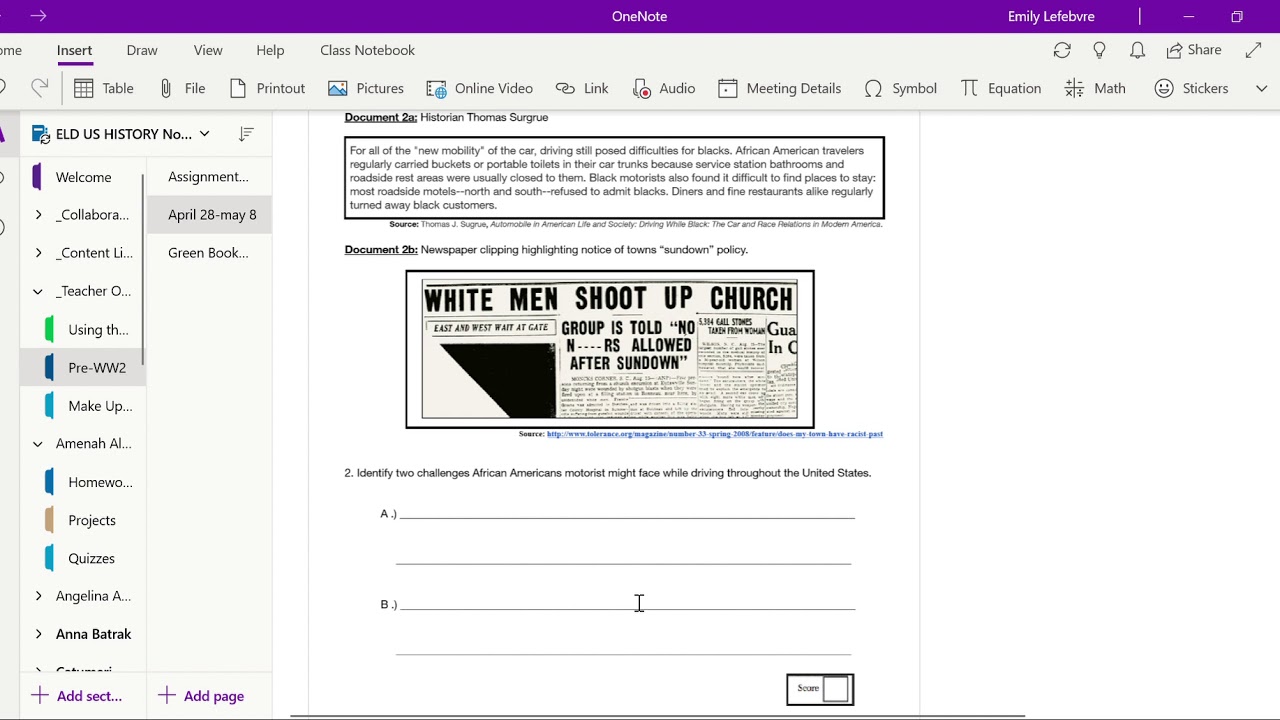Expand the Anna Batrak student group
The width and height of the screenshot is (1280, 720).
tap(38, 634)
